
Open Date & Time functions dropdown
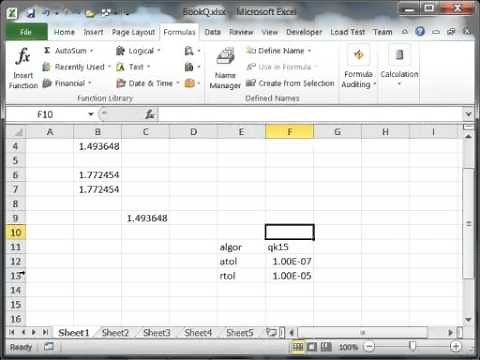148,83
